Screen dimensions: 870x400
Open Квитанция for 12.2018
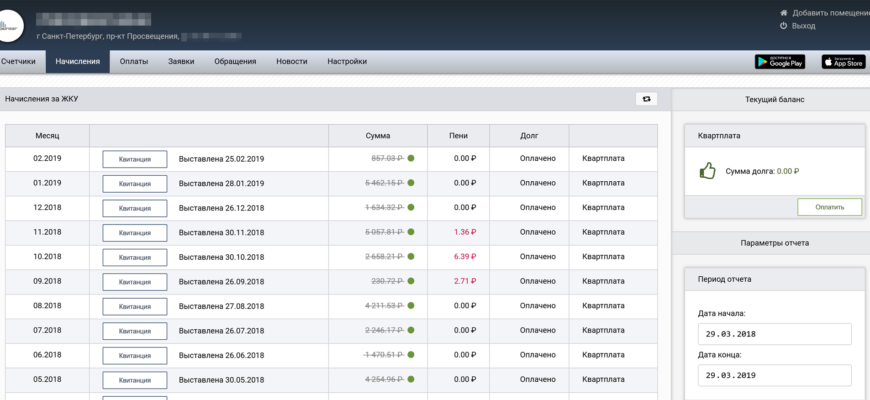135,208
